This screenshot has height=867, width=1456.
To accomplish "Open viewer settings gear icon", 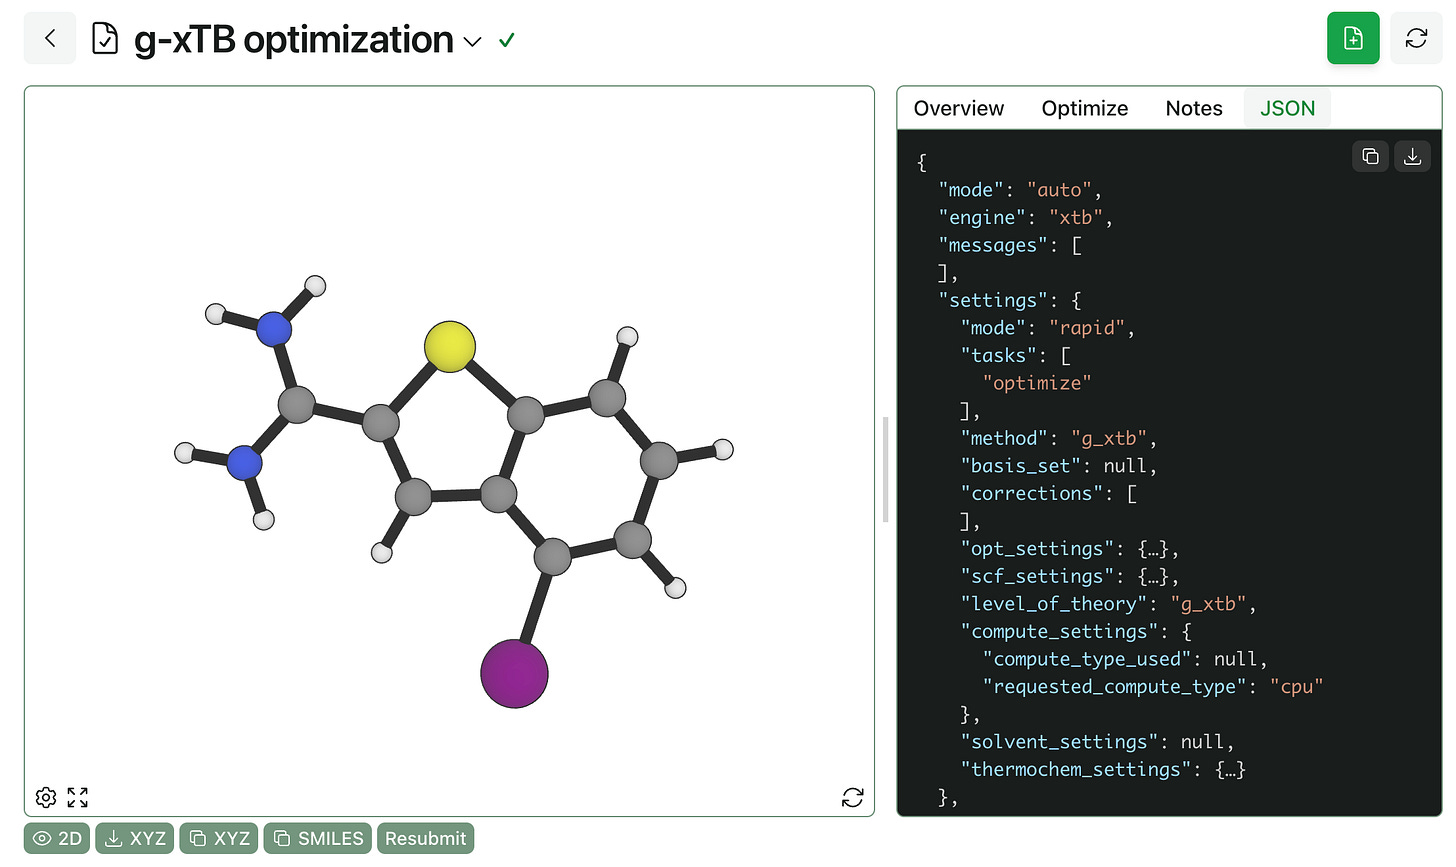I will [46, 797].
